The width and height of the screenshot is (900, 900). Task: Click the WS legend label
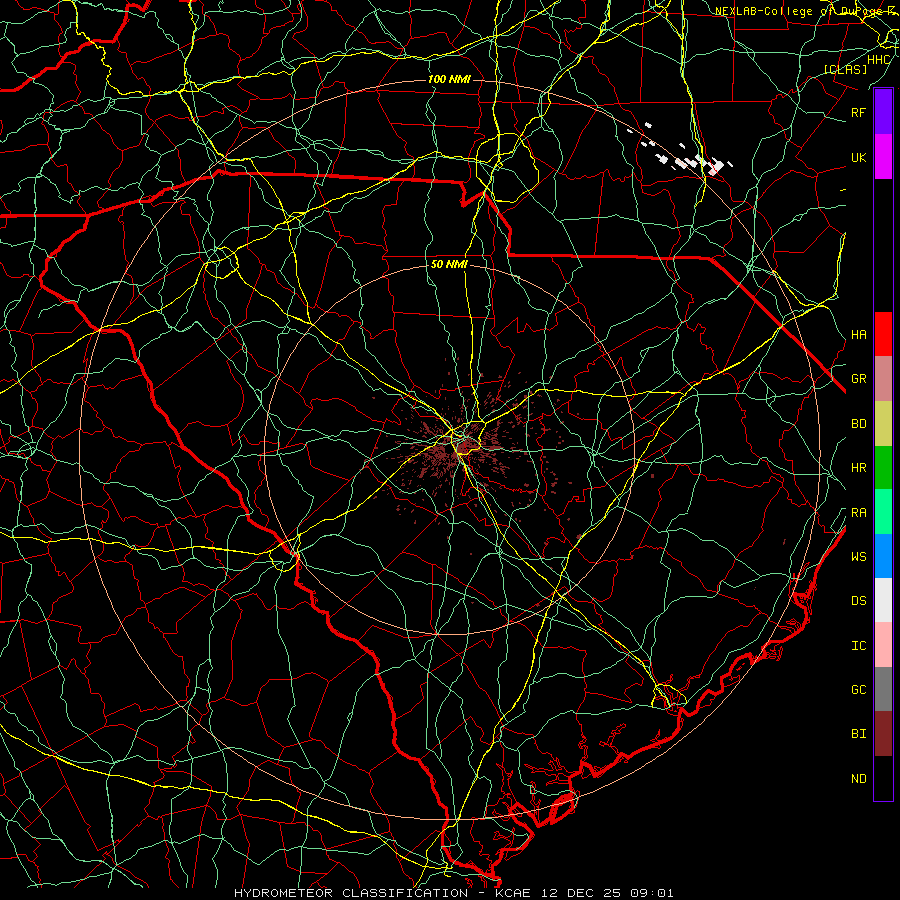(858, 557)
